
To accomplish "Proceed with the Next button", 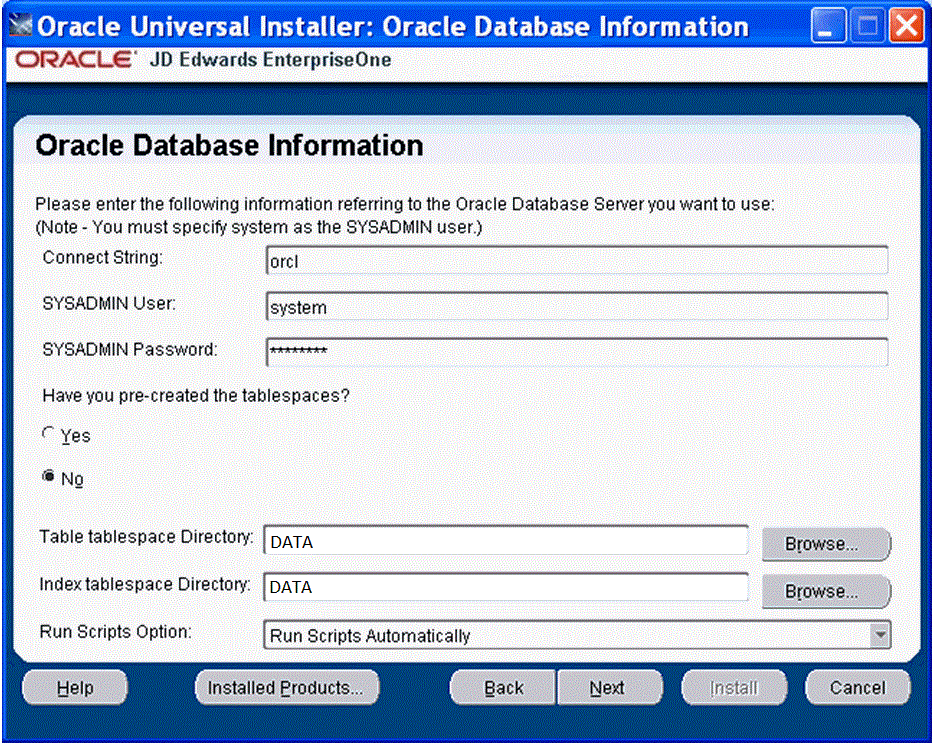I will pos(608,688).
